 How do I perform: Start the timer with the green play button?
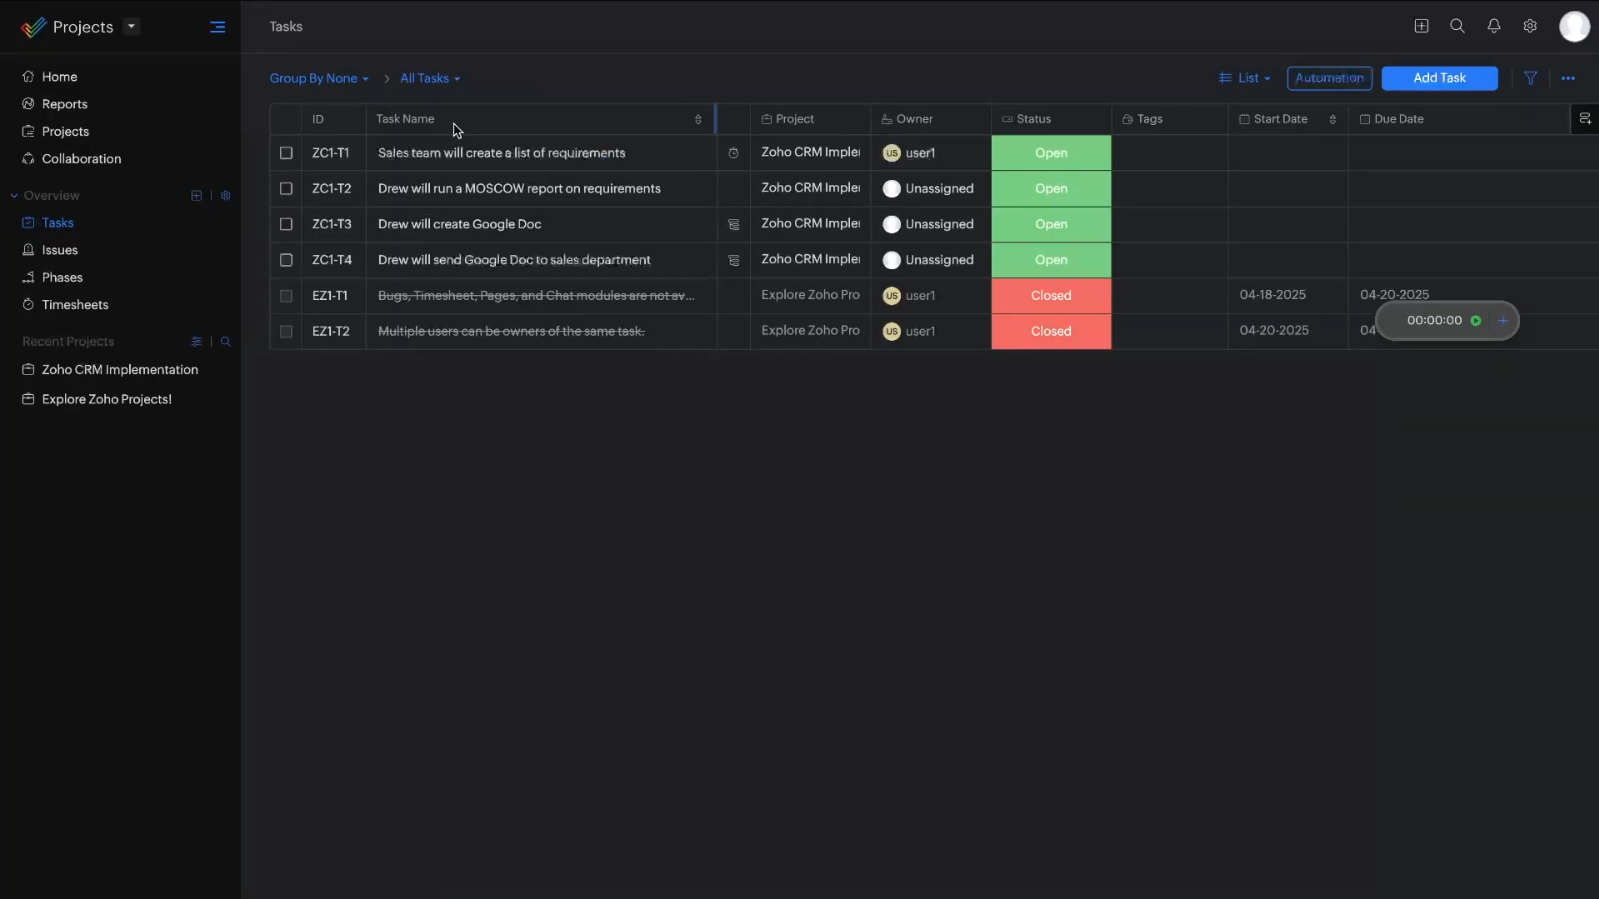tap(1475, 321)
